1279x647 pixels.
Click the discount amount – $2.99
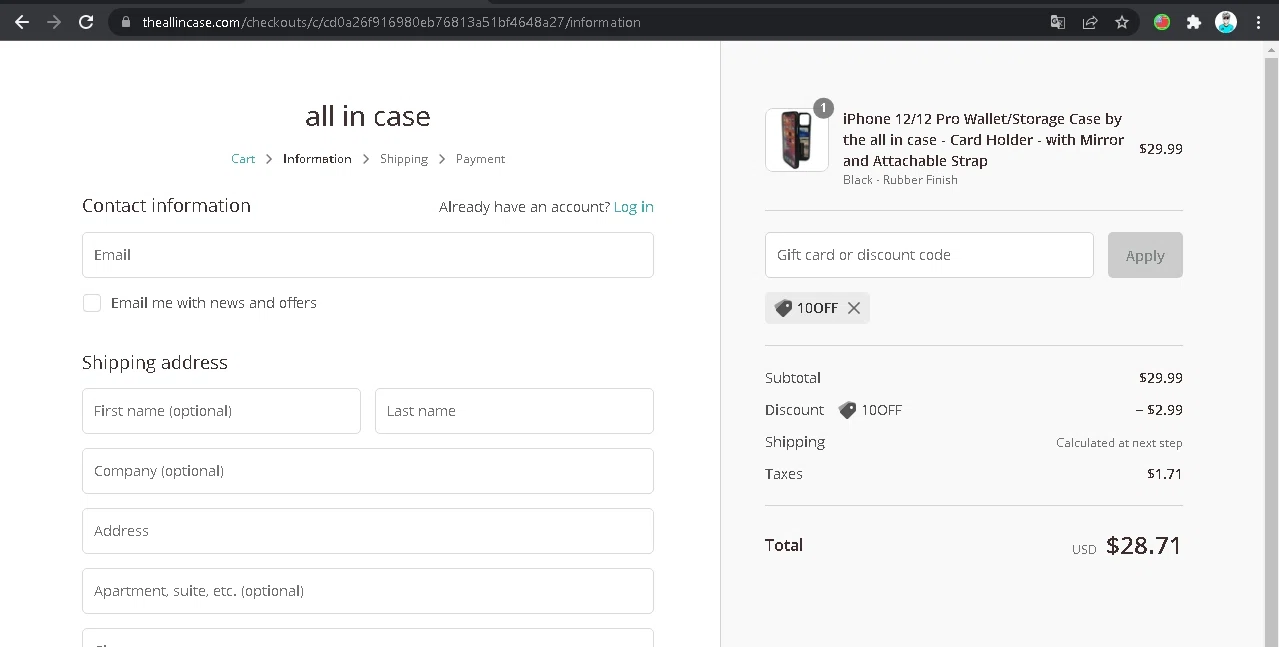click(1159, 410)
